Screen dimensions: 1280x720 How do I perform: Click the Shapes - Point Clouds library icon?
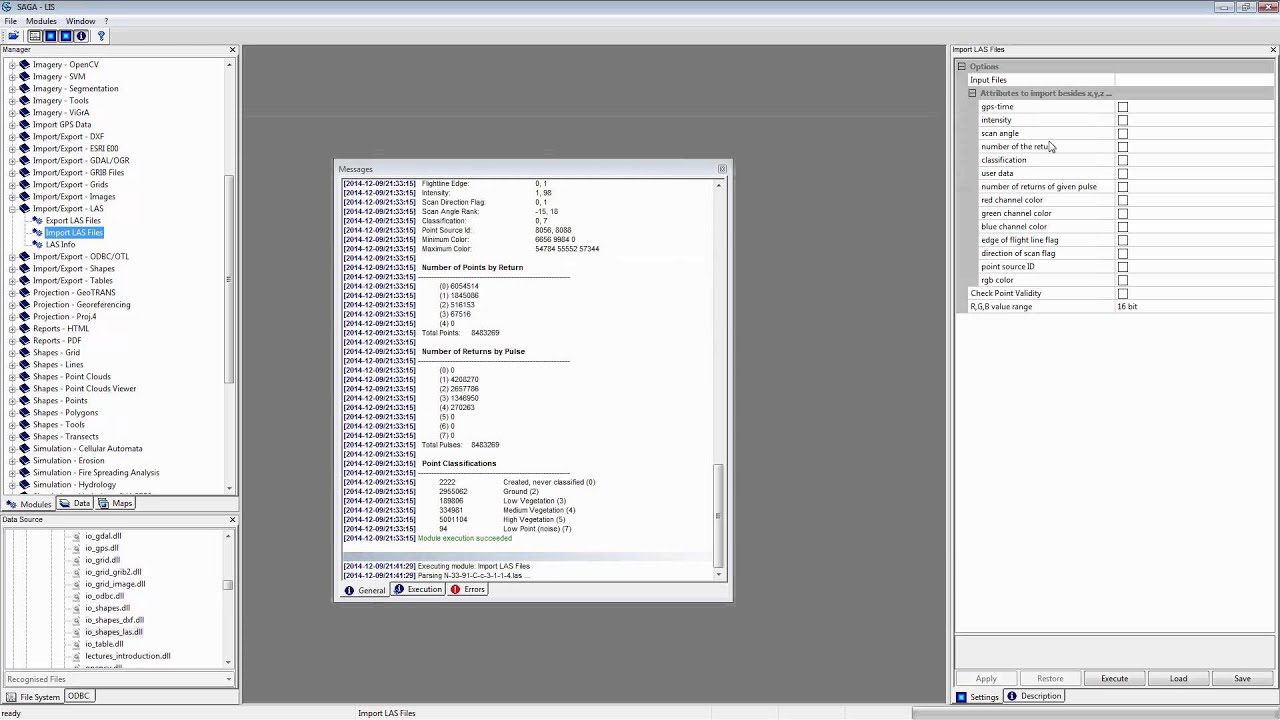pos(25,376)
